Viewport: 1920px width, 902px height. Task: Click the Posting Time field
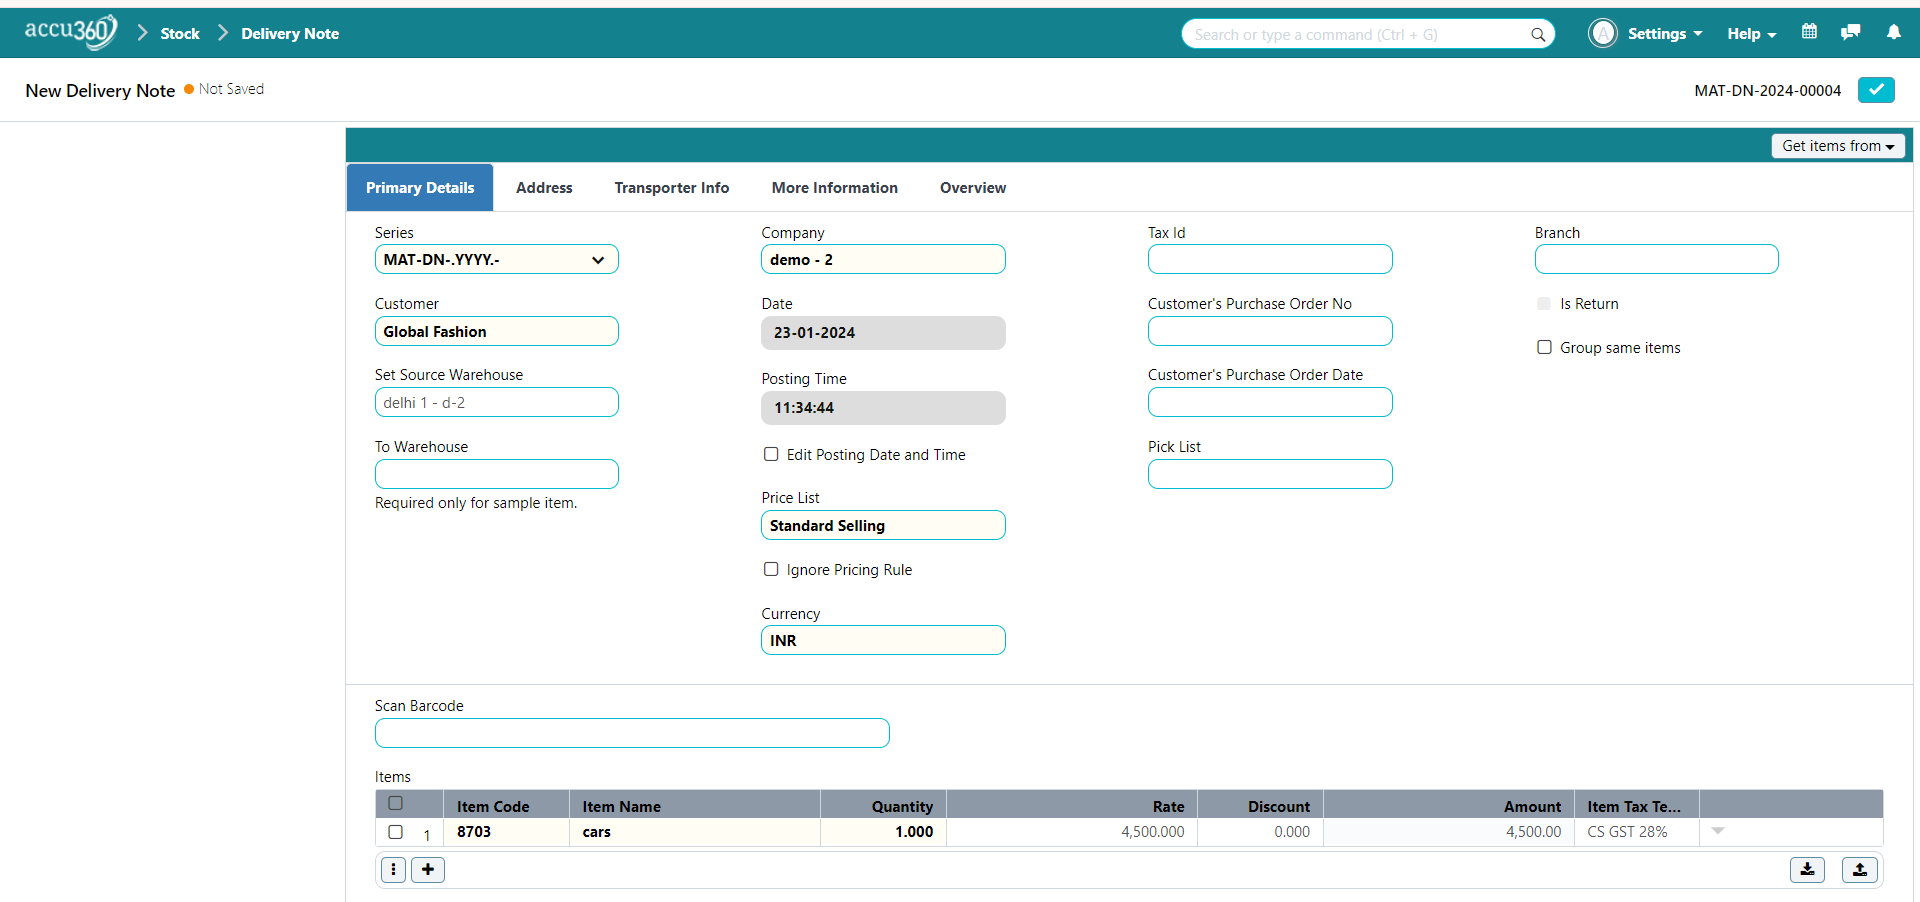[883, 408]
